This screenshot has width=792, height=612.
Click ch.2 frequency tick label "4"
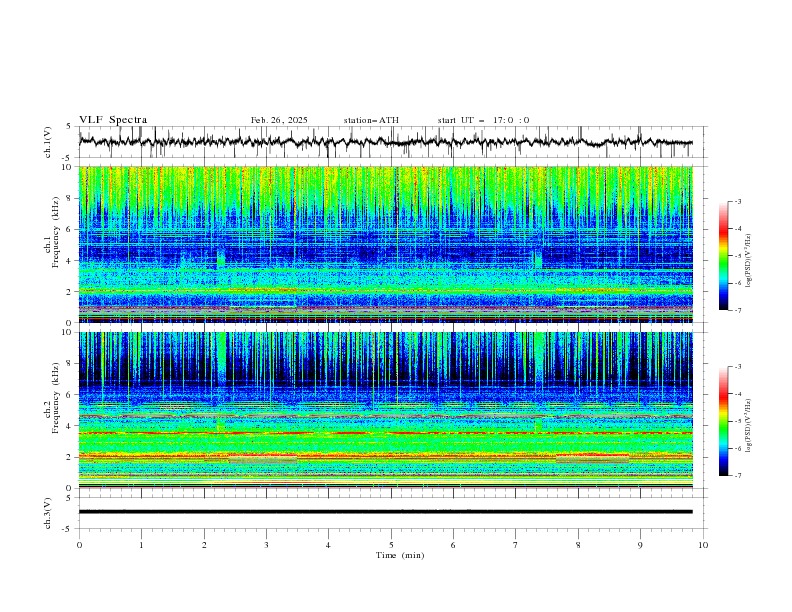70,426
